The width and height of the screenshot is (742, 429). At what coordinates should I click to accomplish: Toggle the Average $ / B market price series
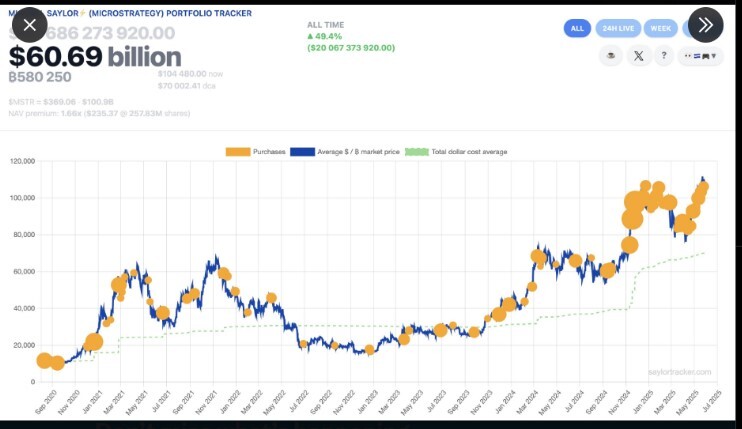(345, 152)
